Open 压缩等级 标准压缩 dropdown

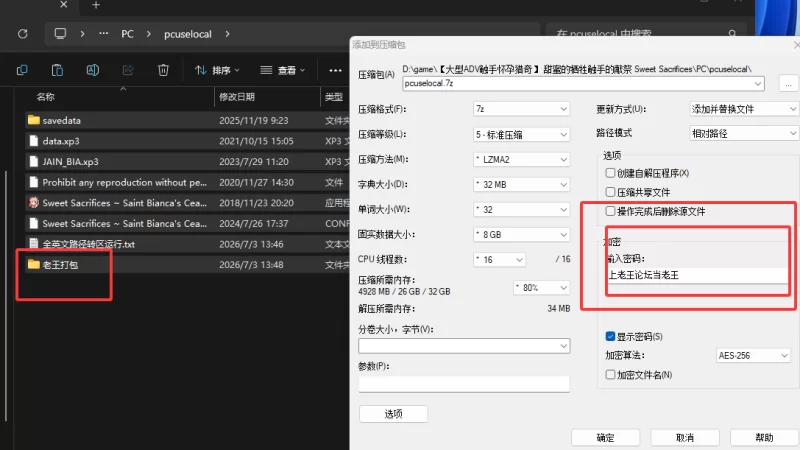521,135
